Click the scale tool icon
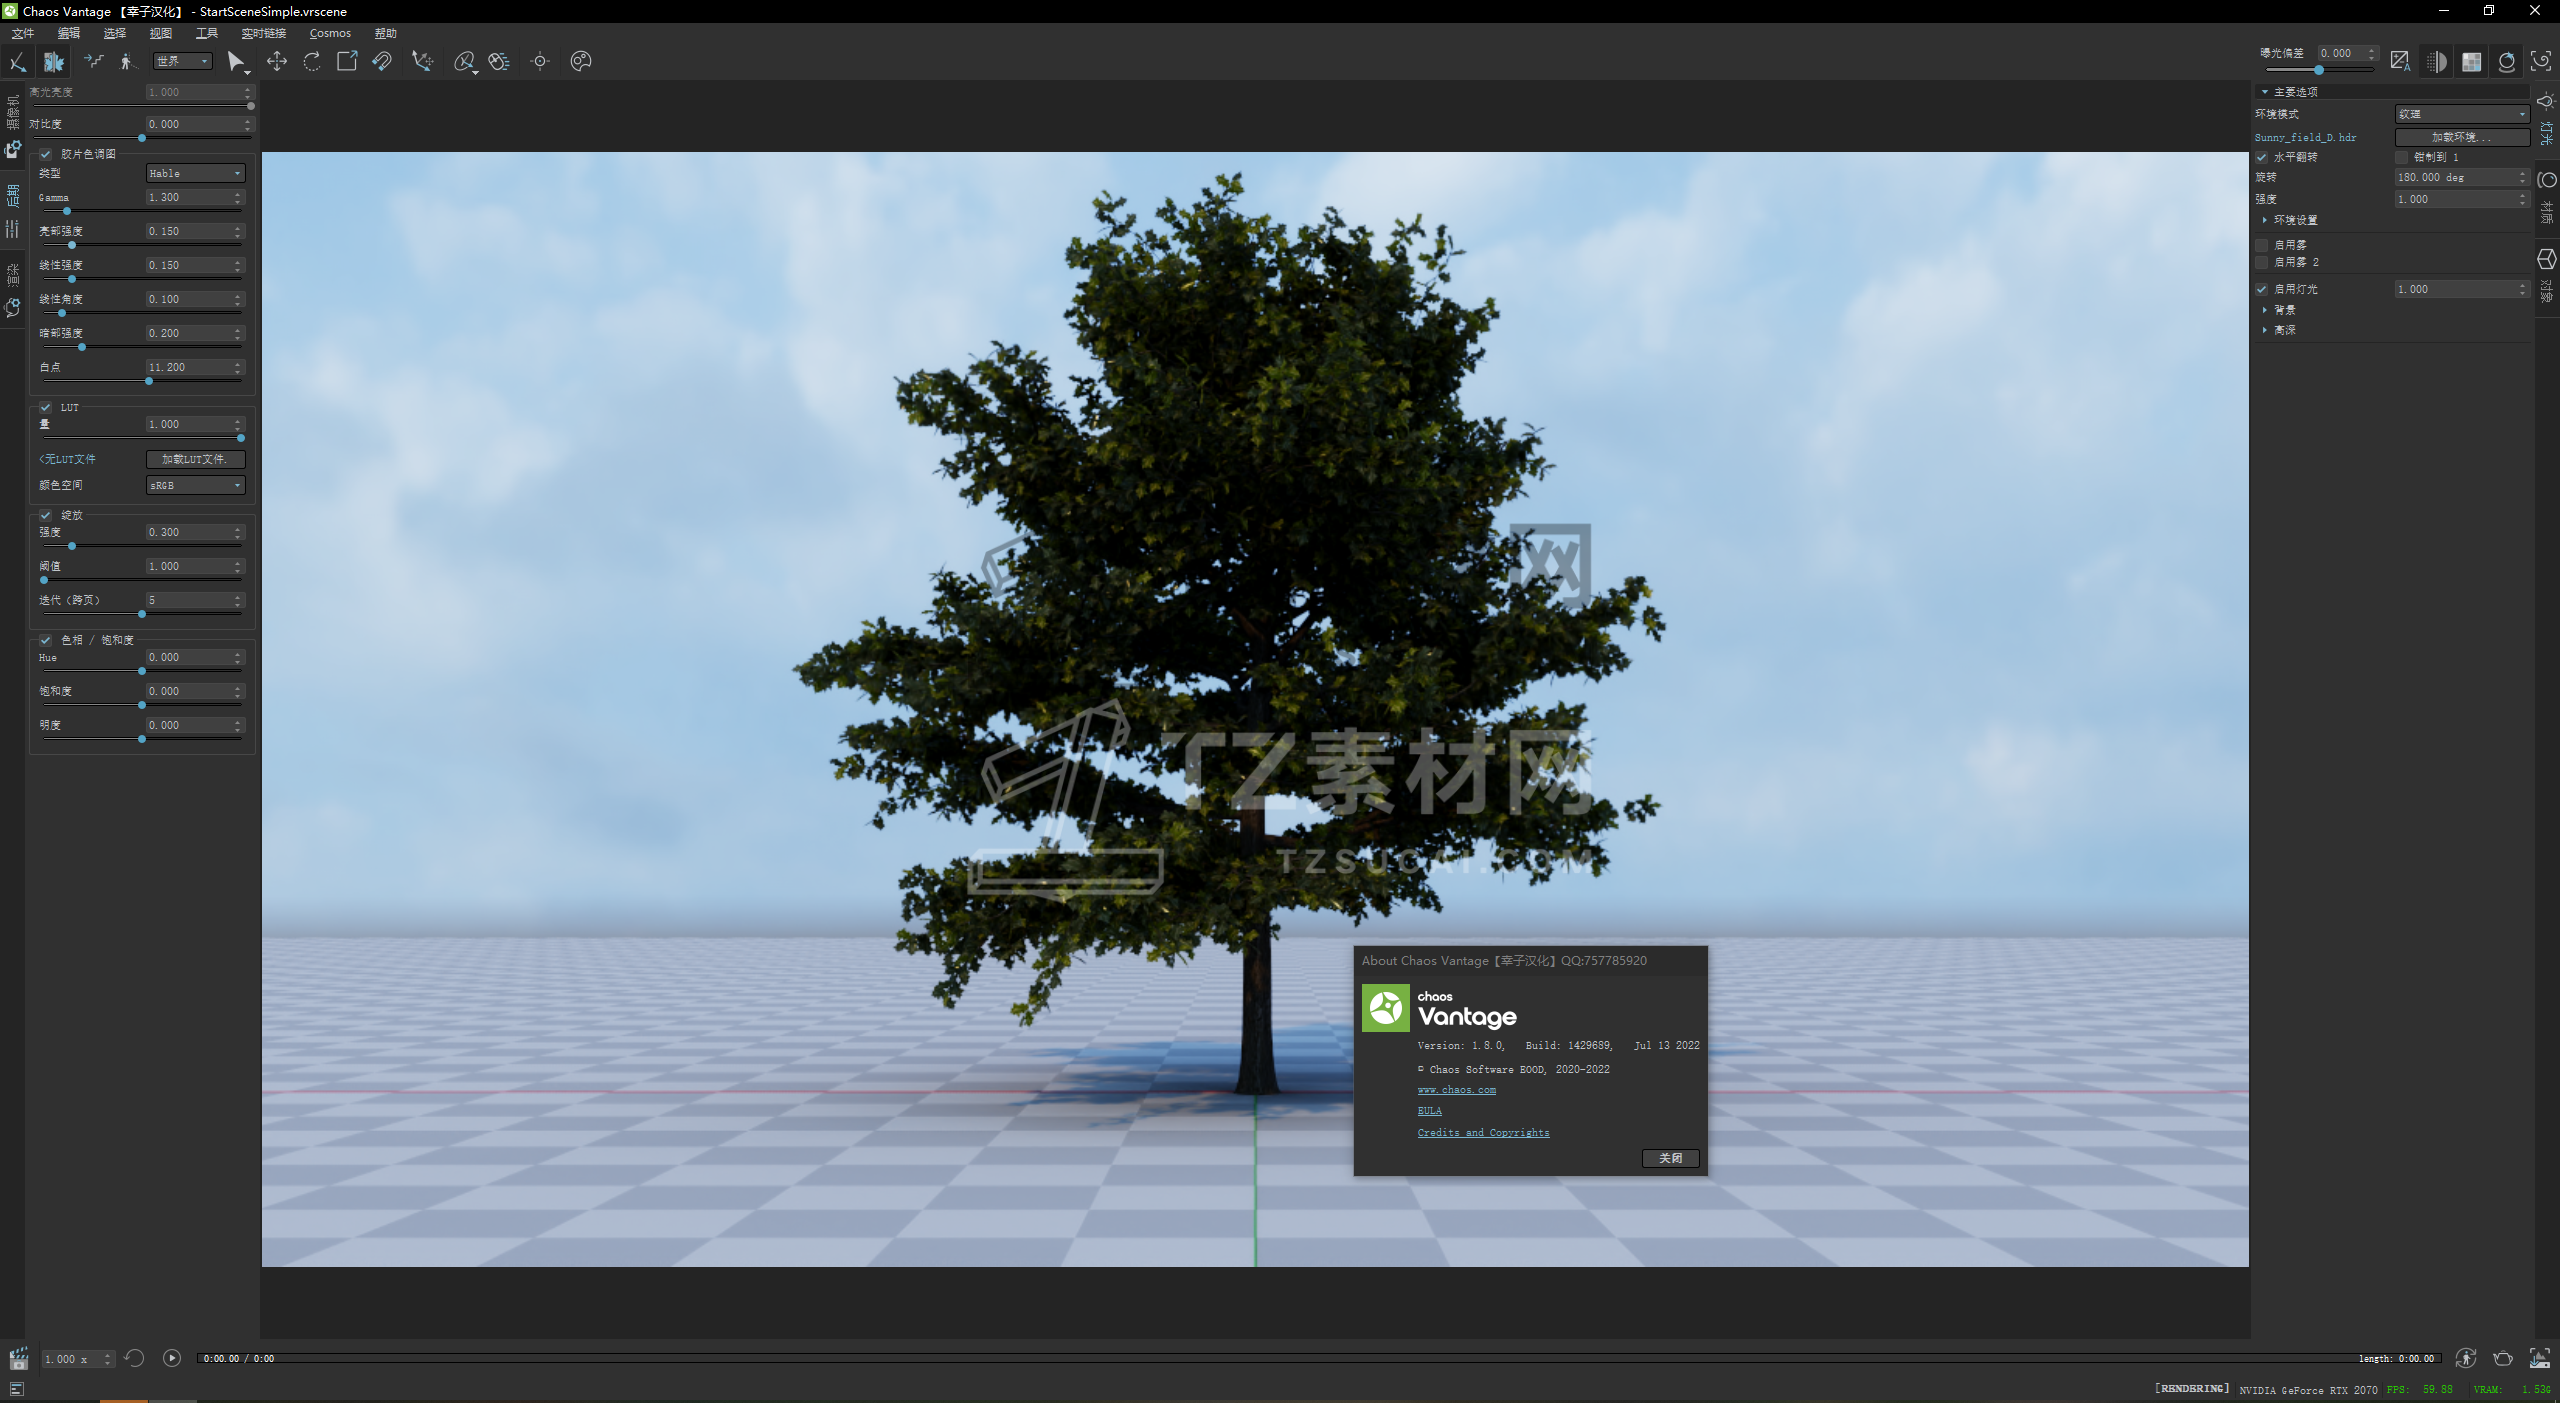 pos(347,62)
